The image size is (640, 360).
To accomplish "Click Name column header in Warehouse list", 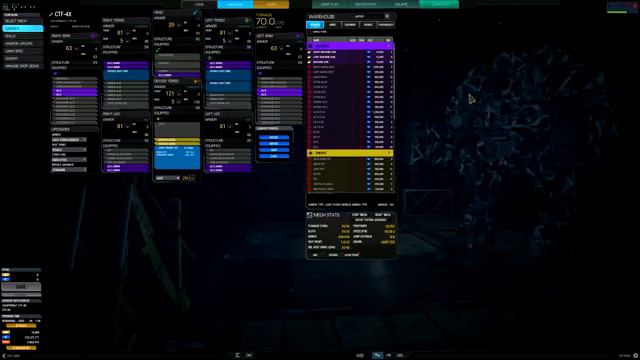I will (316, 40).
